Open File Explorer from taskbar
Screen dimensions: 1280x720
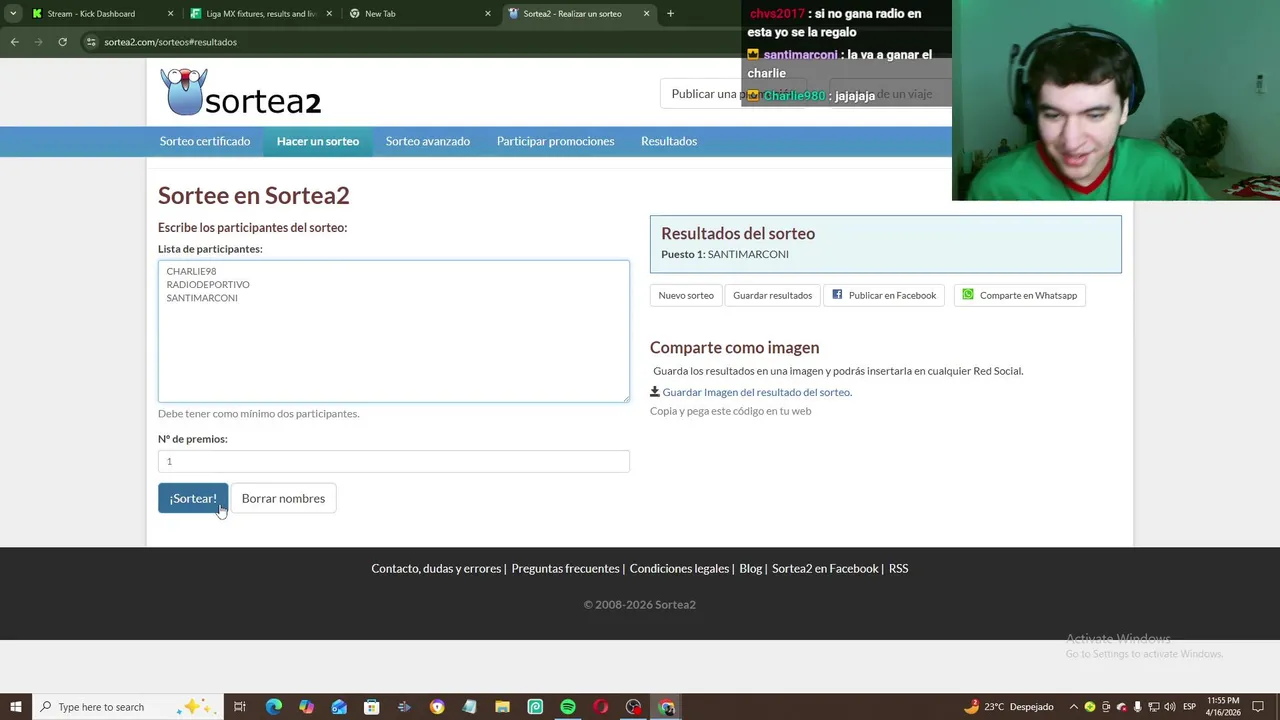(502, 707)
